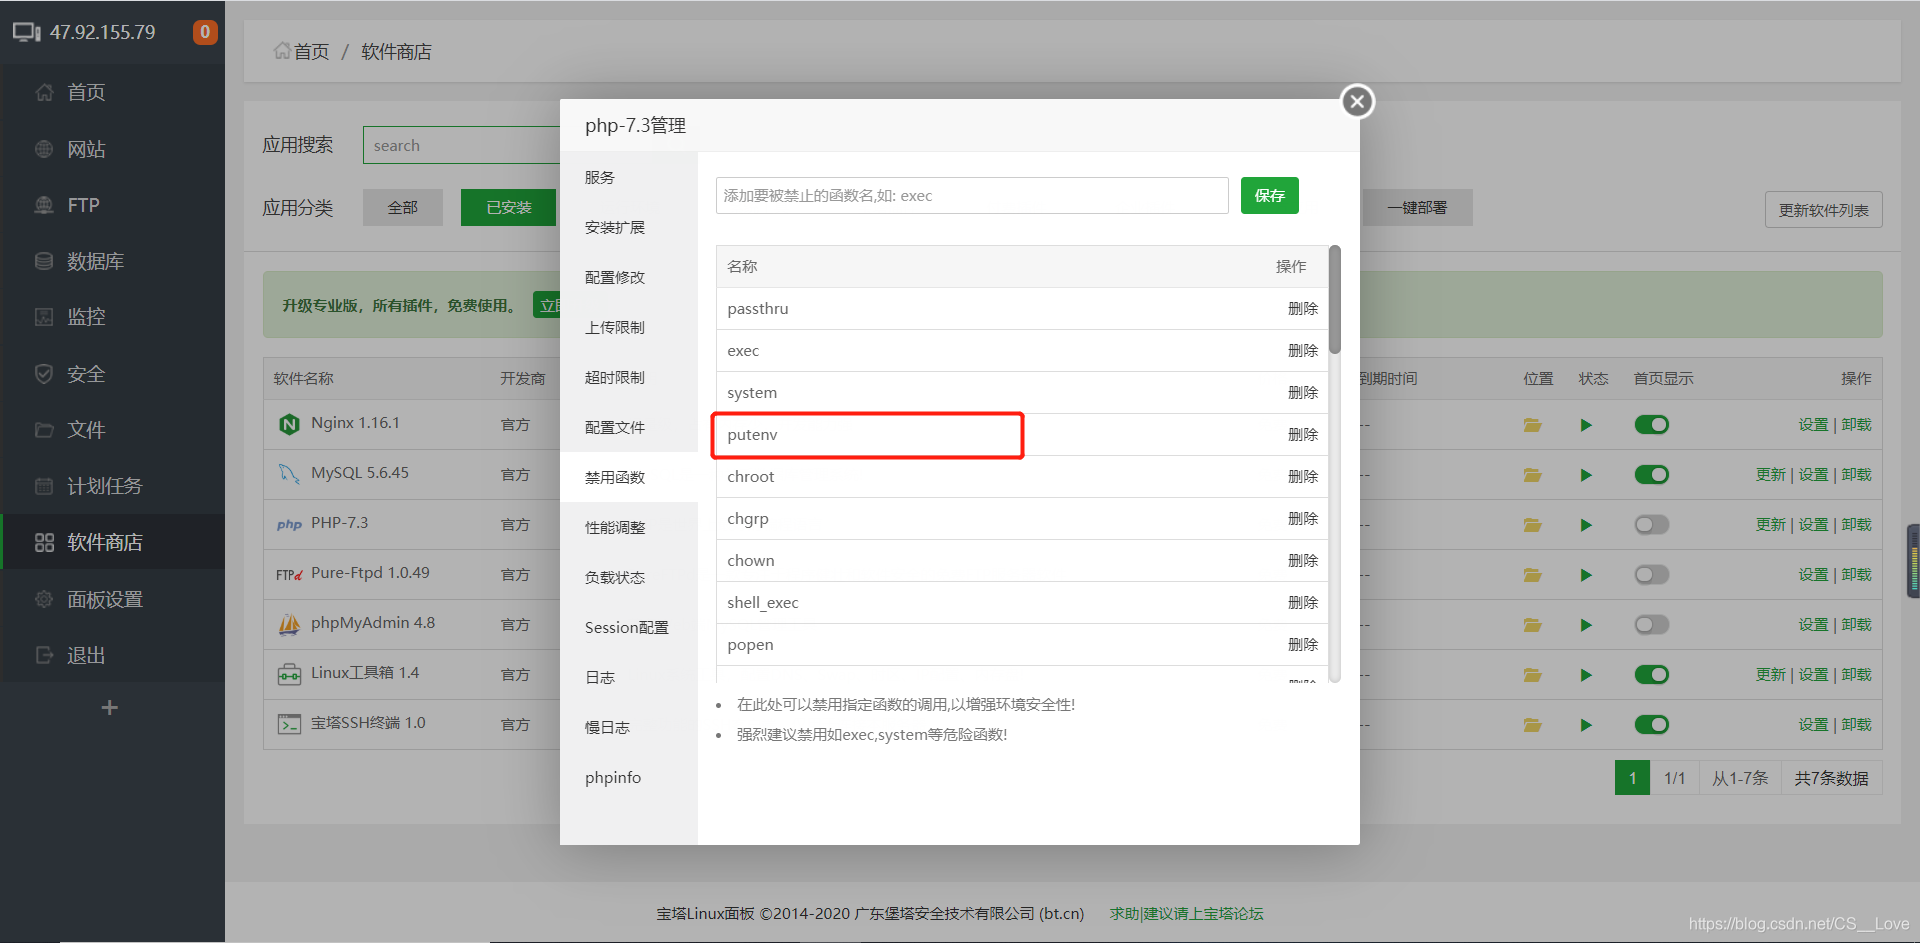Viewport: 1920px width, 943px height.
Task: Click the Nginx logo icon
Action: [x=289, y=424]
